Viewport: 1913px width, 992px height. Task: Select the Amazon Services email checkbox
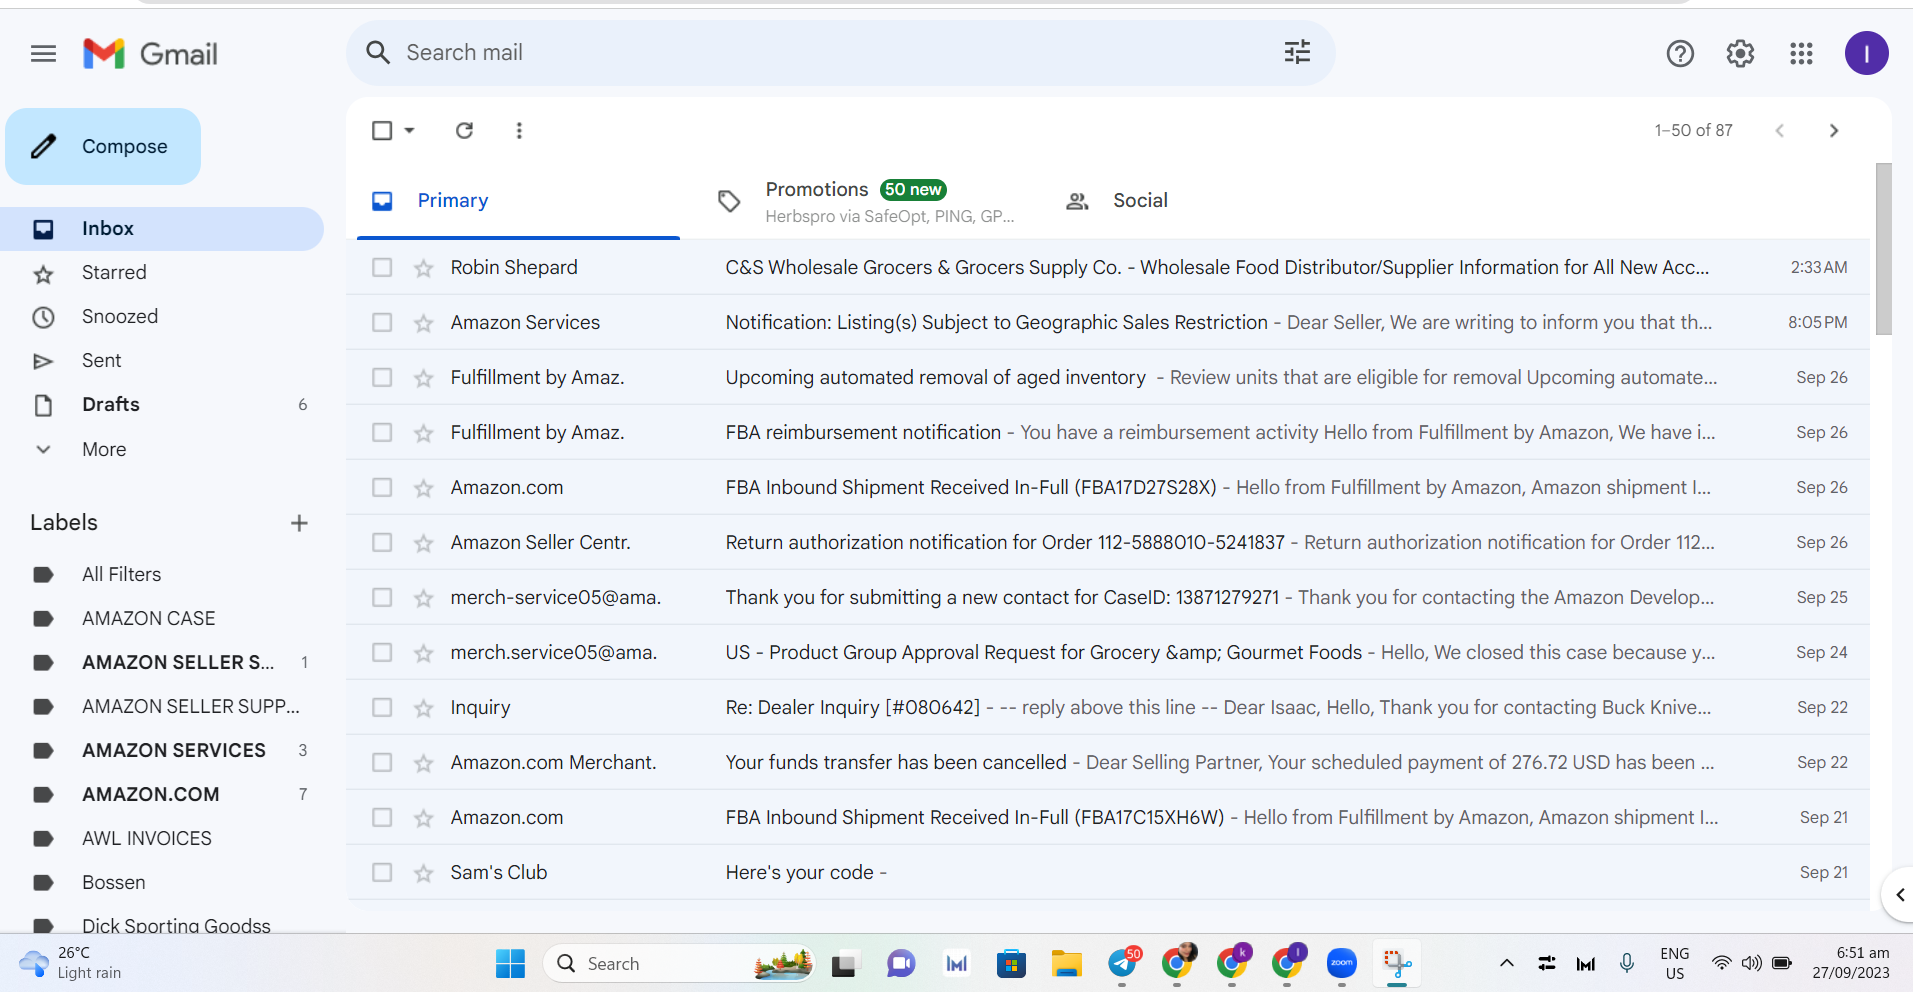point(382,323)
